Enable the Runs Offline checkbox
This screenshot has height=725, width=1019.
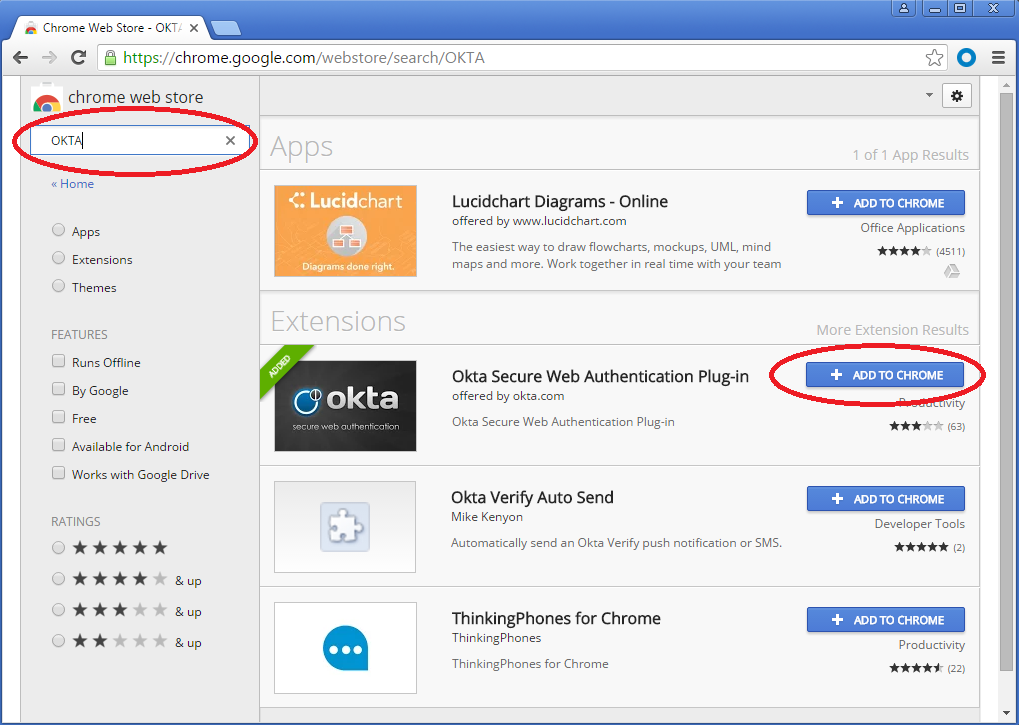(x=58, y=361)
